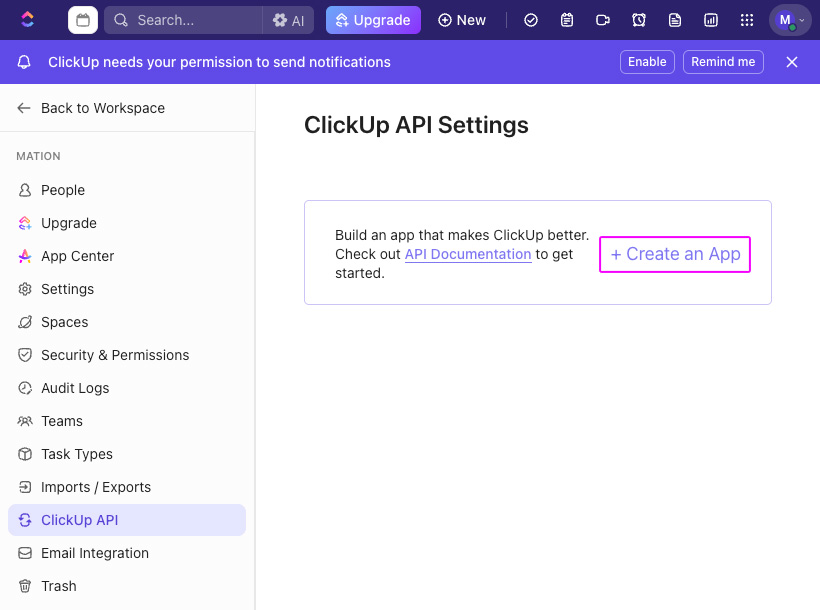Click the notification bell icon in banner
The height and width of the screenshot is (610, 820).
tap(24, 62)
